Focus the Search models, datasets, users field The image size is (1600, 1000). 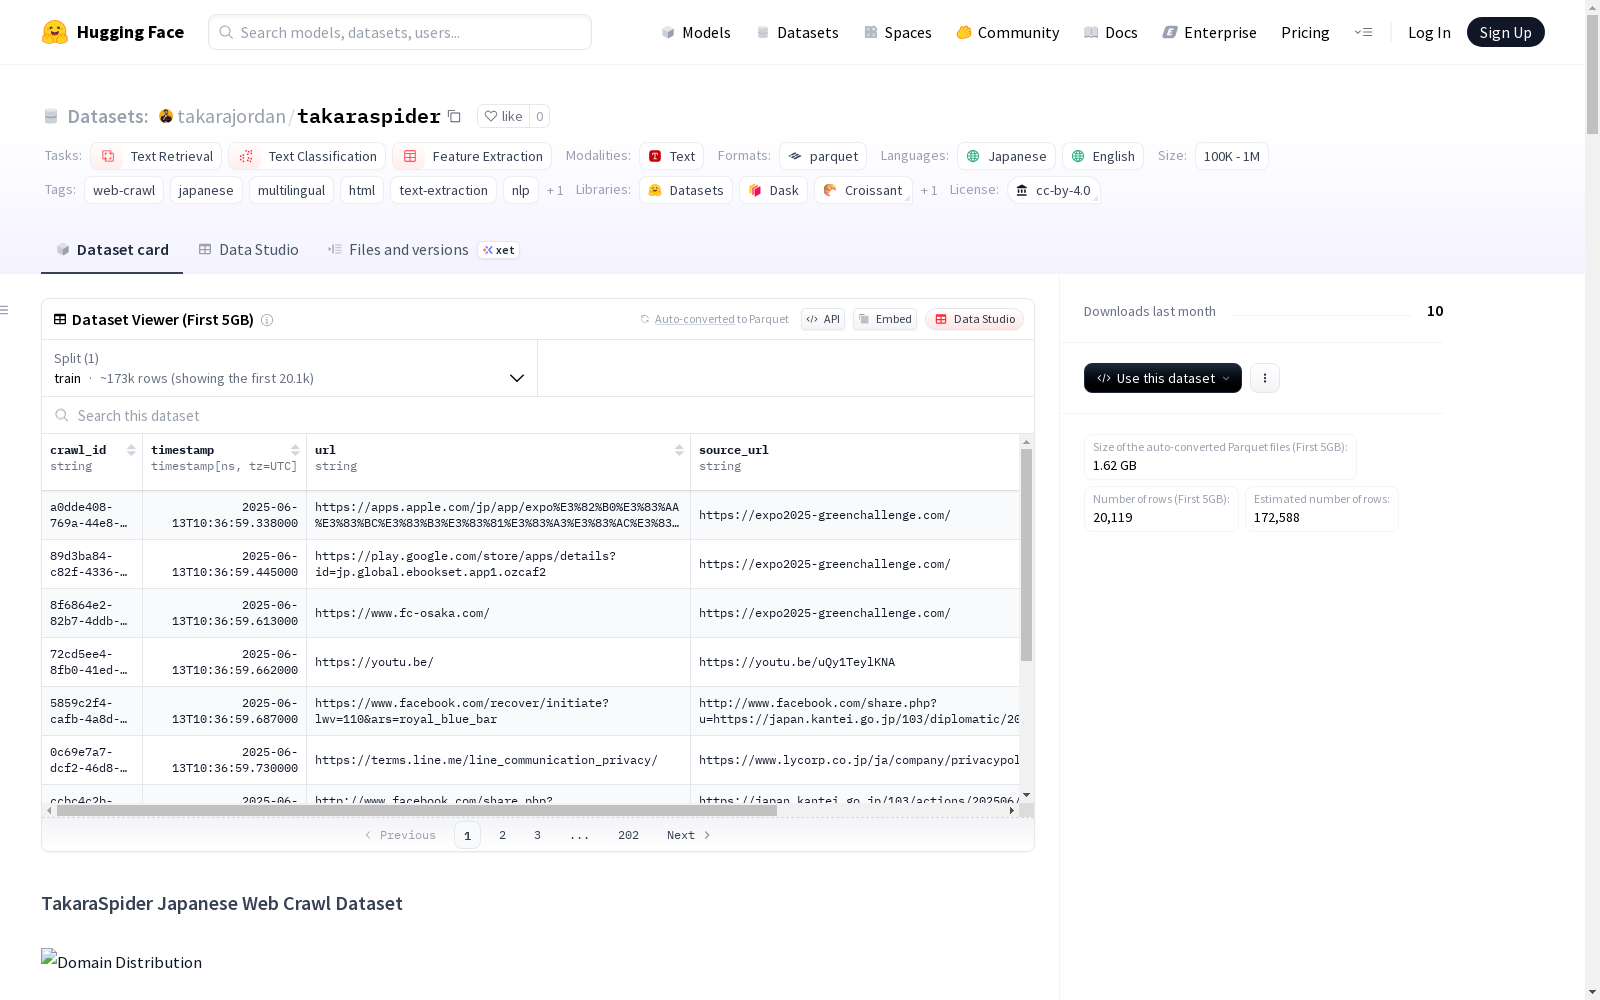coord(400,32)
